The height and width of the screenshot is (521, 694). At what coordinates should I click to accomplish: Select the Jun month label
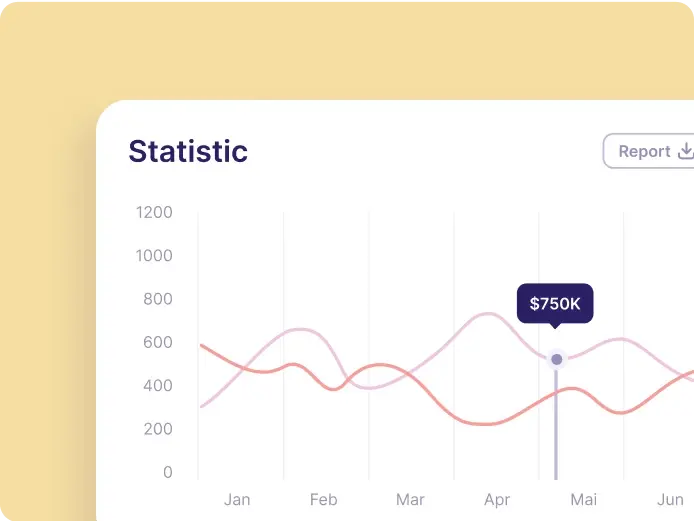click(x=670, y=500)
